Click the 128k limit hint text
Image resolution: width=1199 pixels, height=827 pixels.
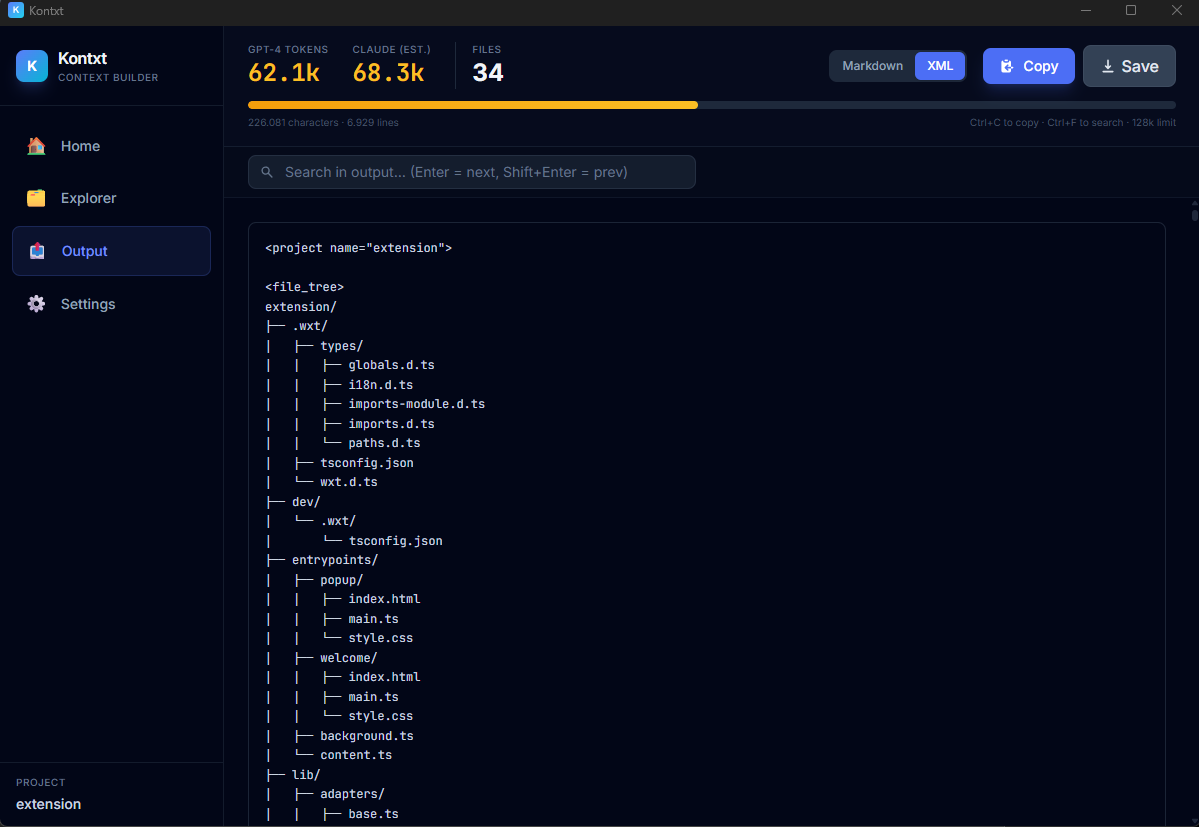[1154, 122]
